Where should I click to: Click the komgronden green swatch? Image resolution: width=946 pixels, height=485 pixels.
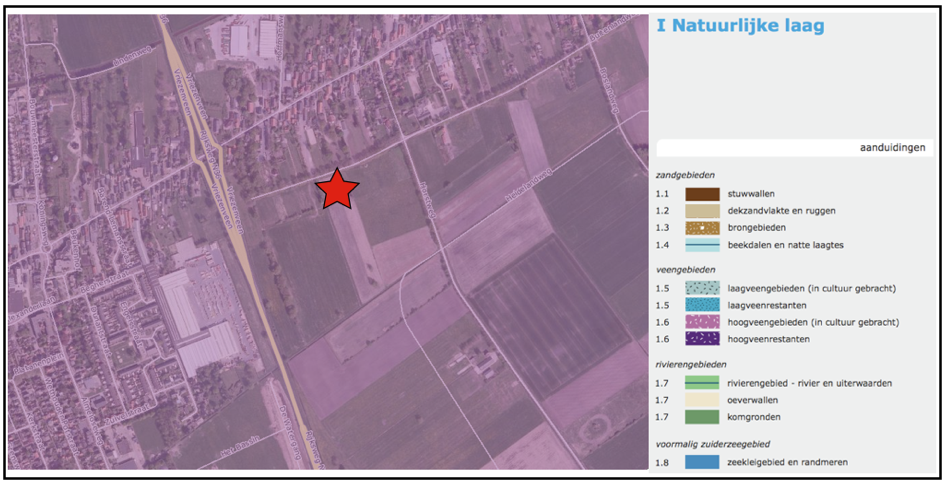[702, 416]
